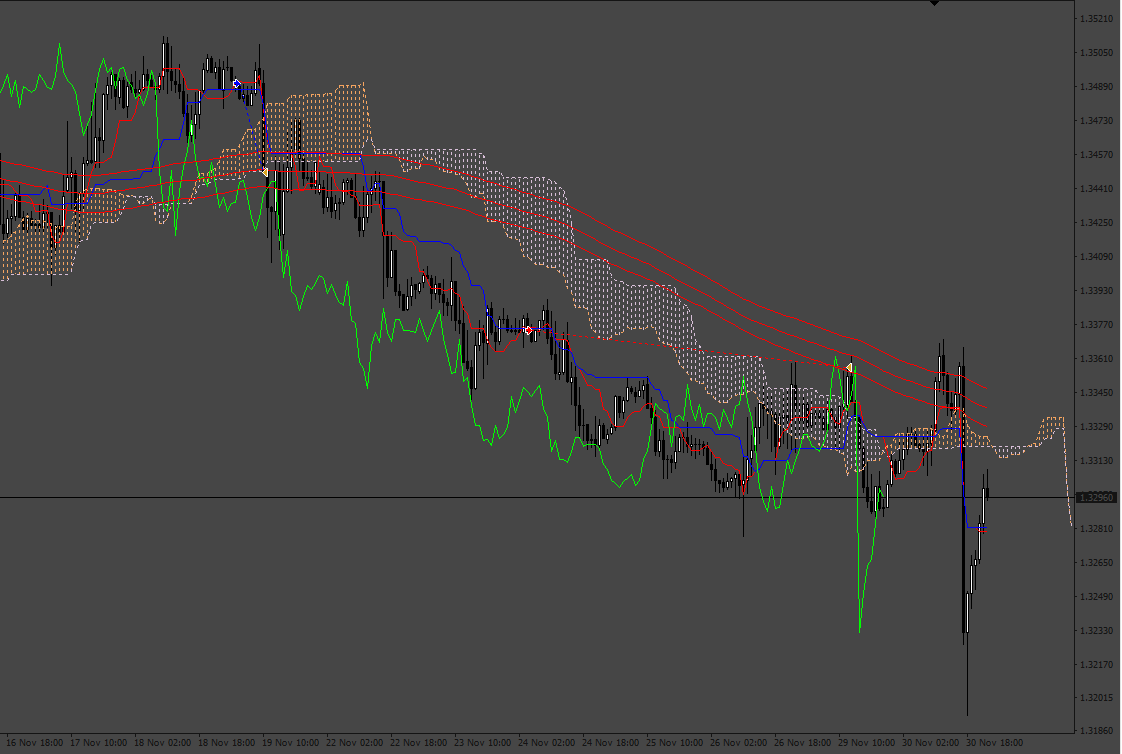Select the 1.32490 price level
The height and width of the screenshot is (754, 1122).
coord(1096,597)
